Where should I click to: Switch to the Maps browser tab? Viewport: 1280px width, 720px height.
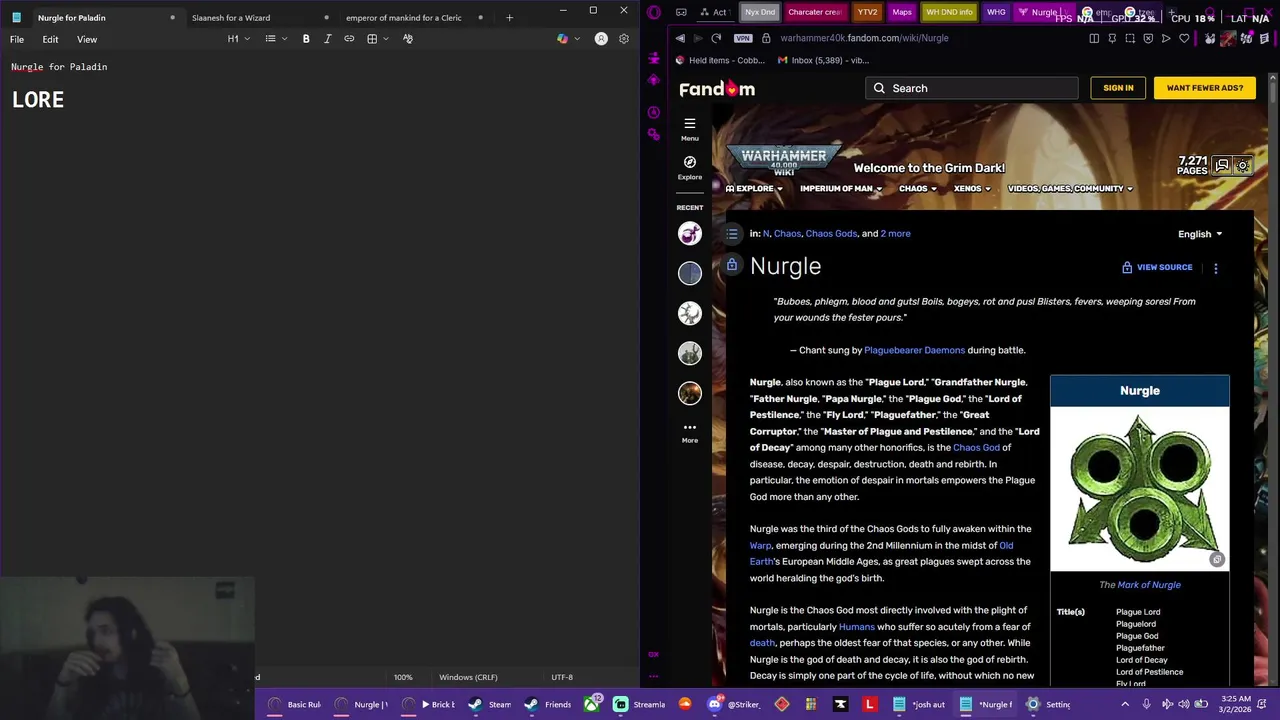902,12
